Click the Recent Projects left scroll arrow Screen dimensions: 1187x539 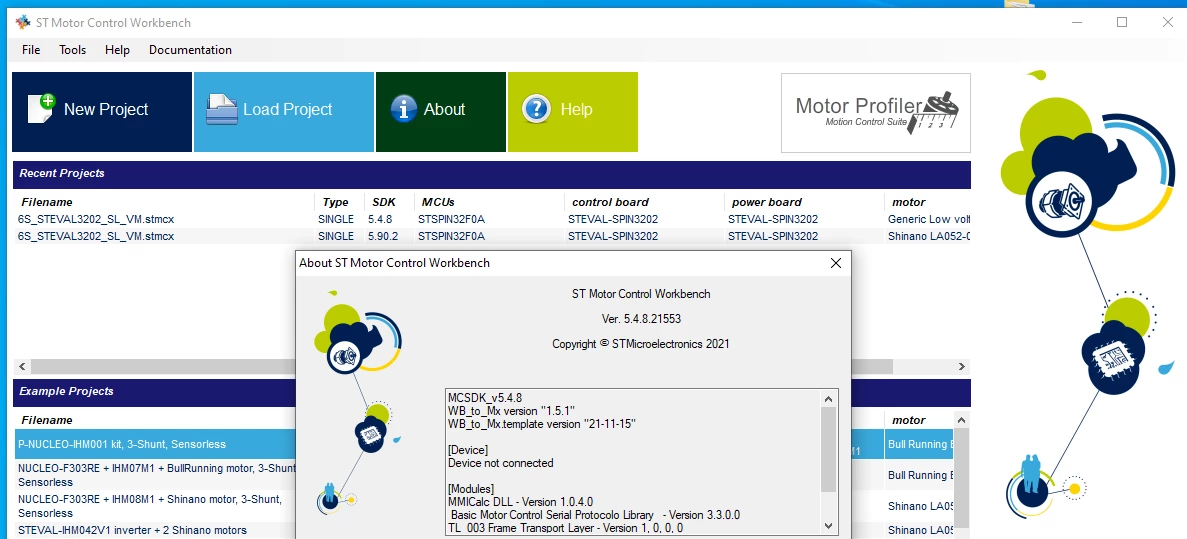click(x=23, y=366)
